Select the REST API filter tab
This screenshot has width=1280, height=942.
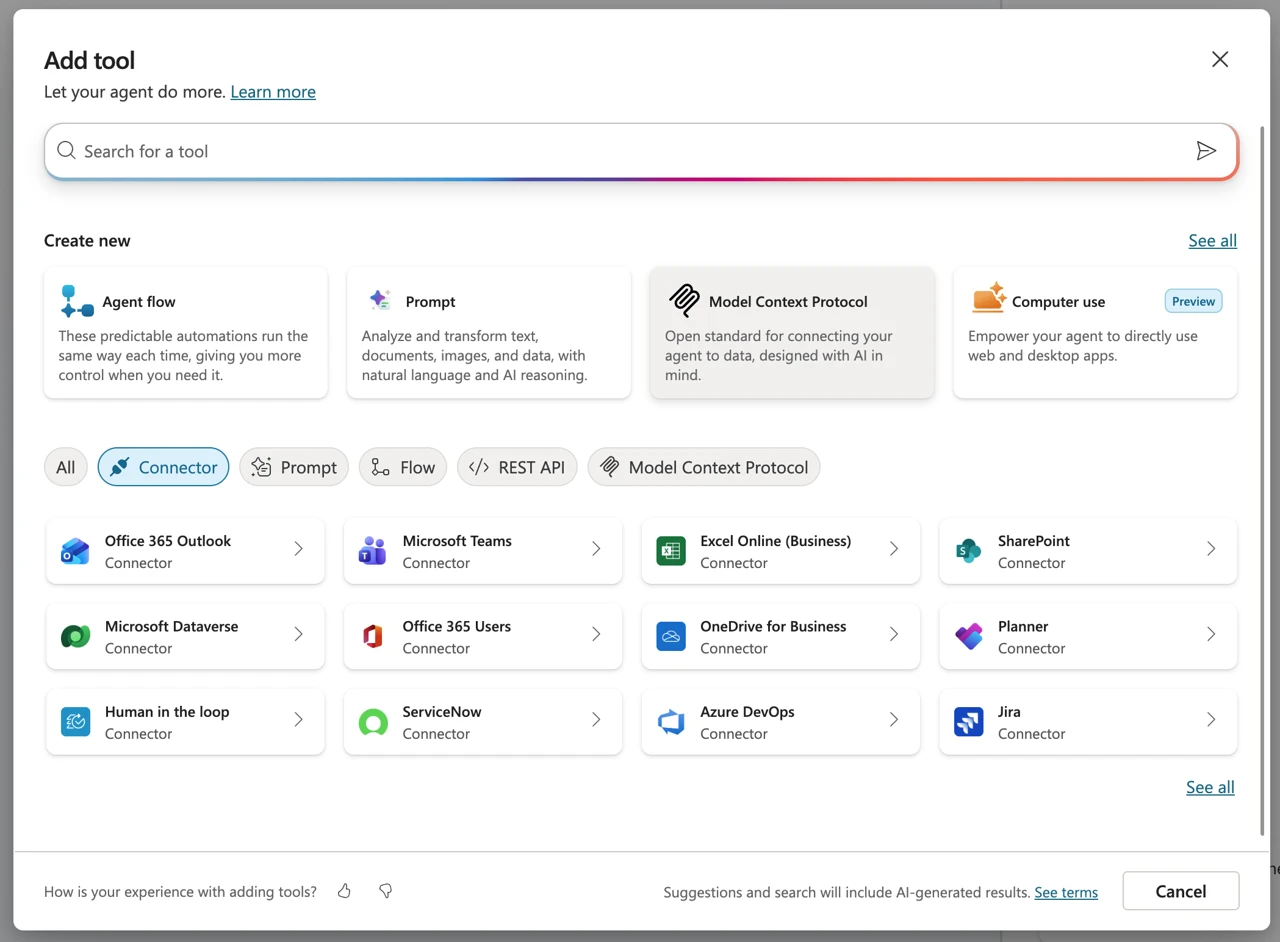517,467
